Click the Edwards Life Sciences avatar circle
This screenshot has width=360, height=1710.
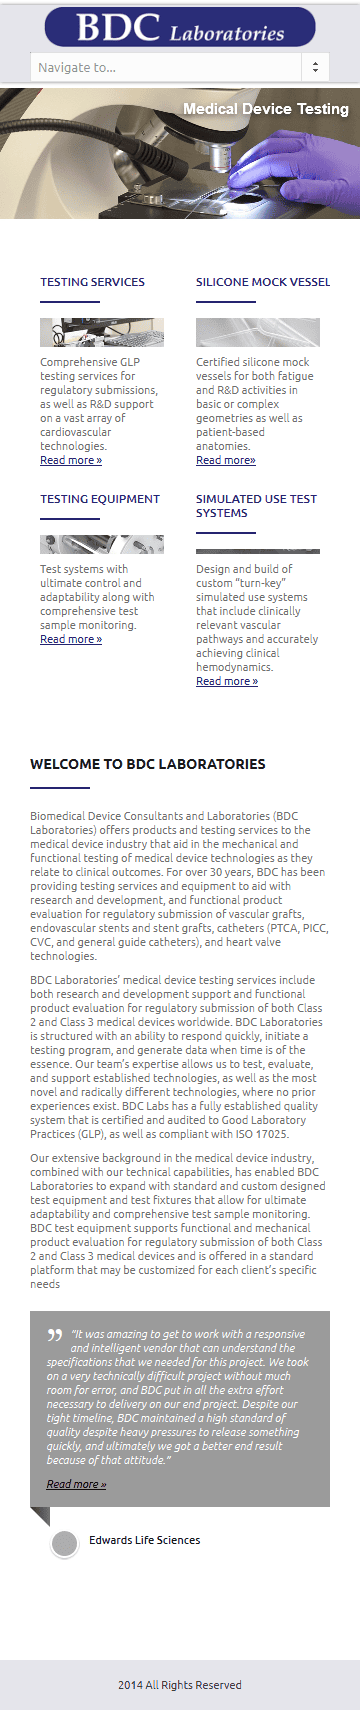click(65, 1544)
